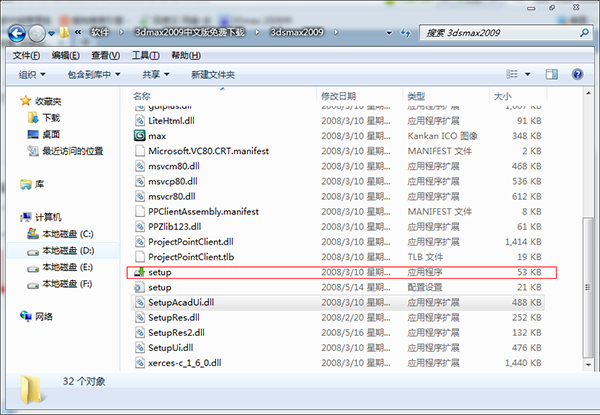
Task: Click the max ICO file icon
Action: 140,136
